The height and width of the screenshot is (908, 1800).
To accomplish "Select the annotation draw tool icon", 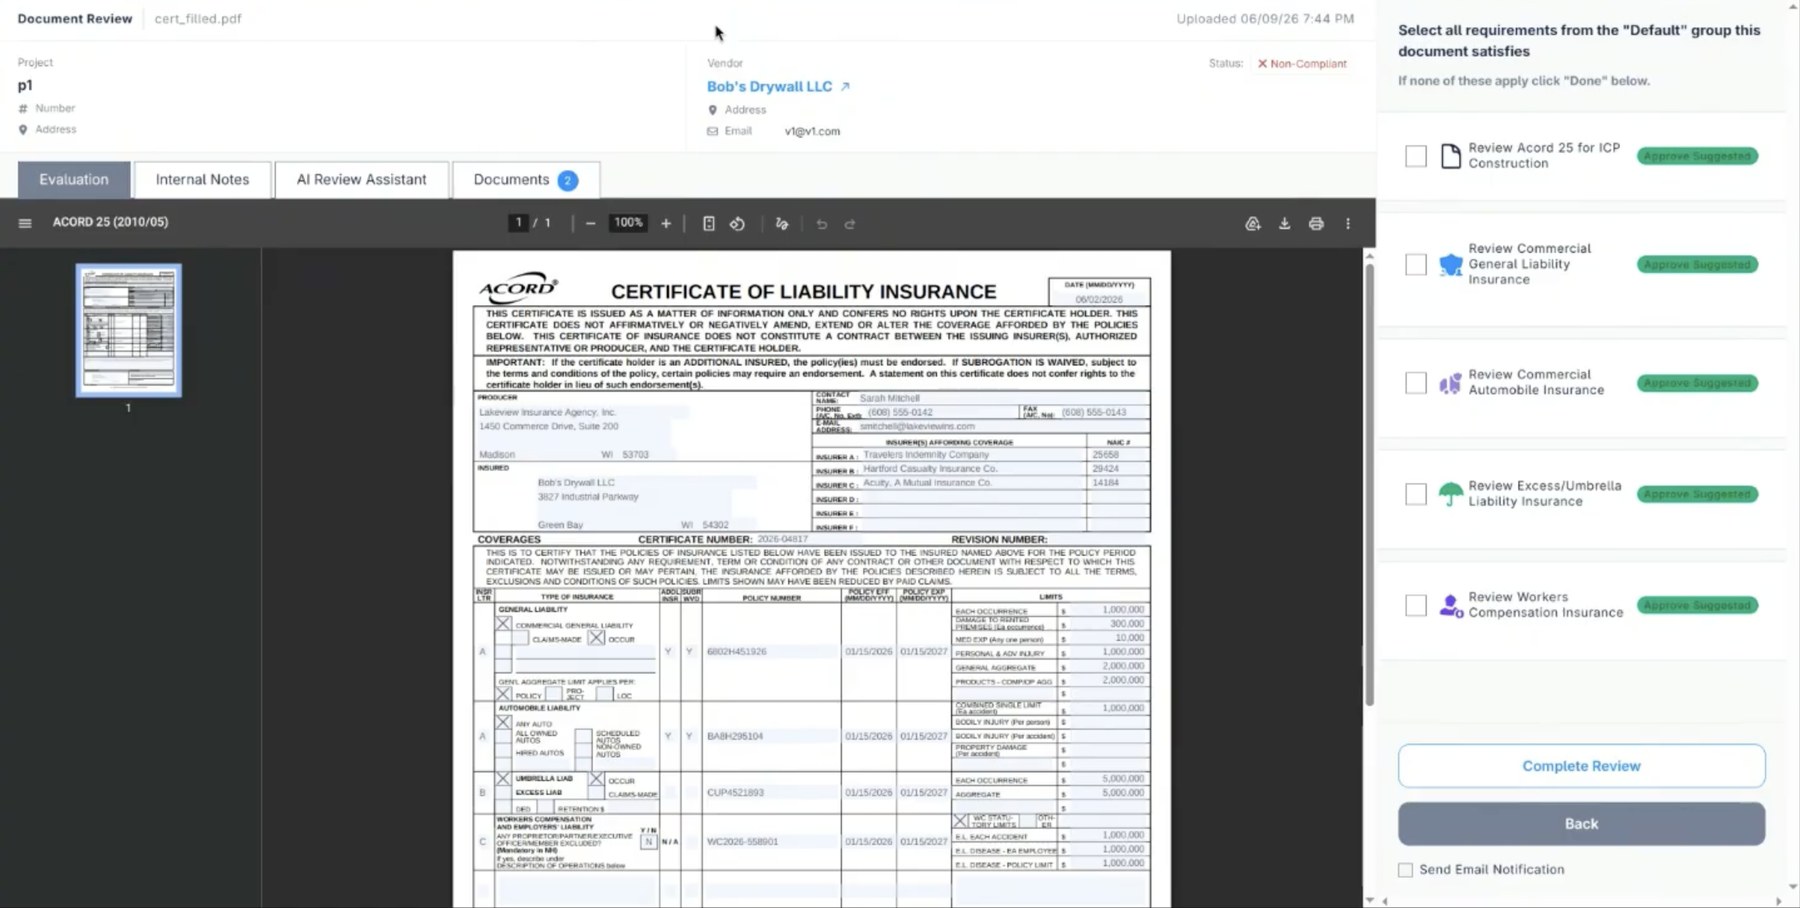I will [782, 223].
